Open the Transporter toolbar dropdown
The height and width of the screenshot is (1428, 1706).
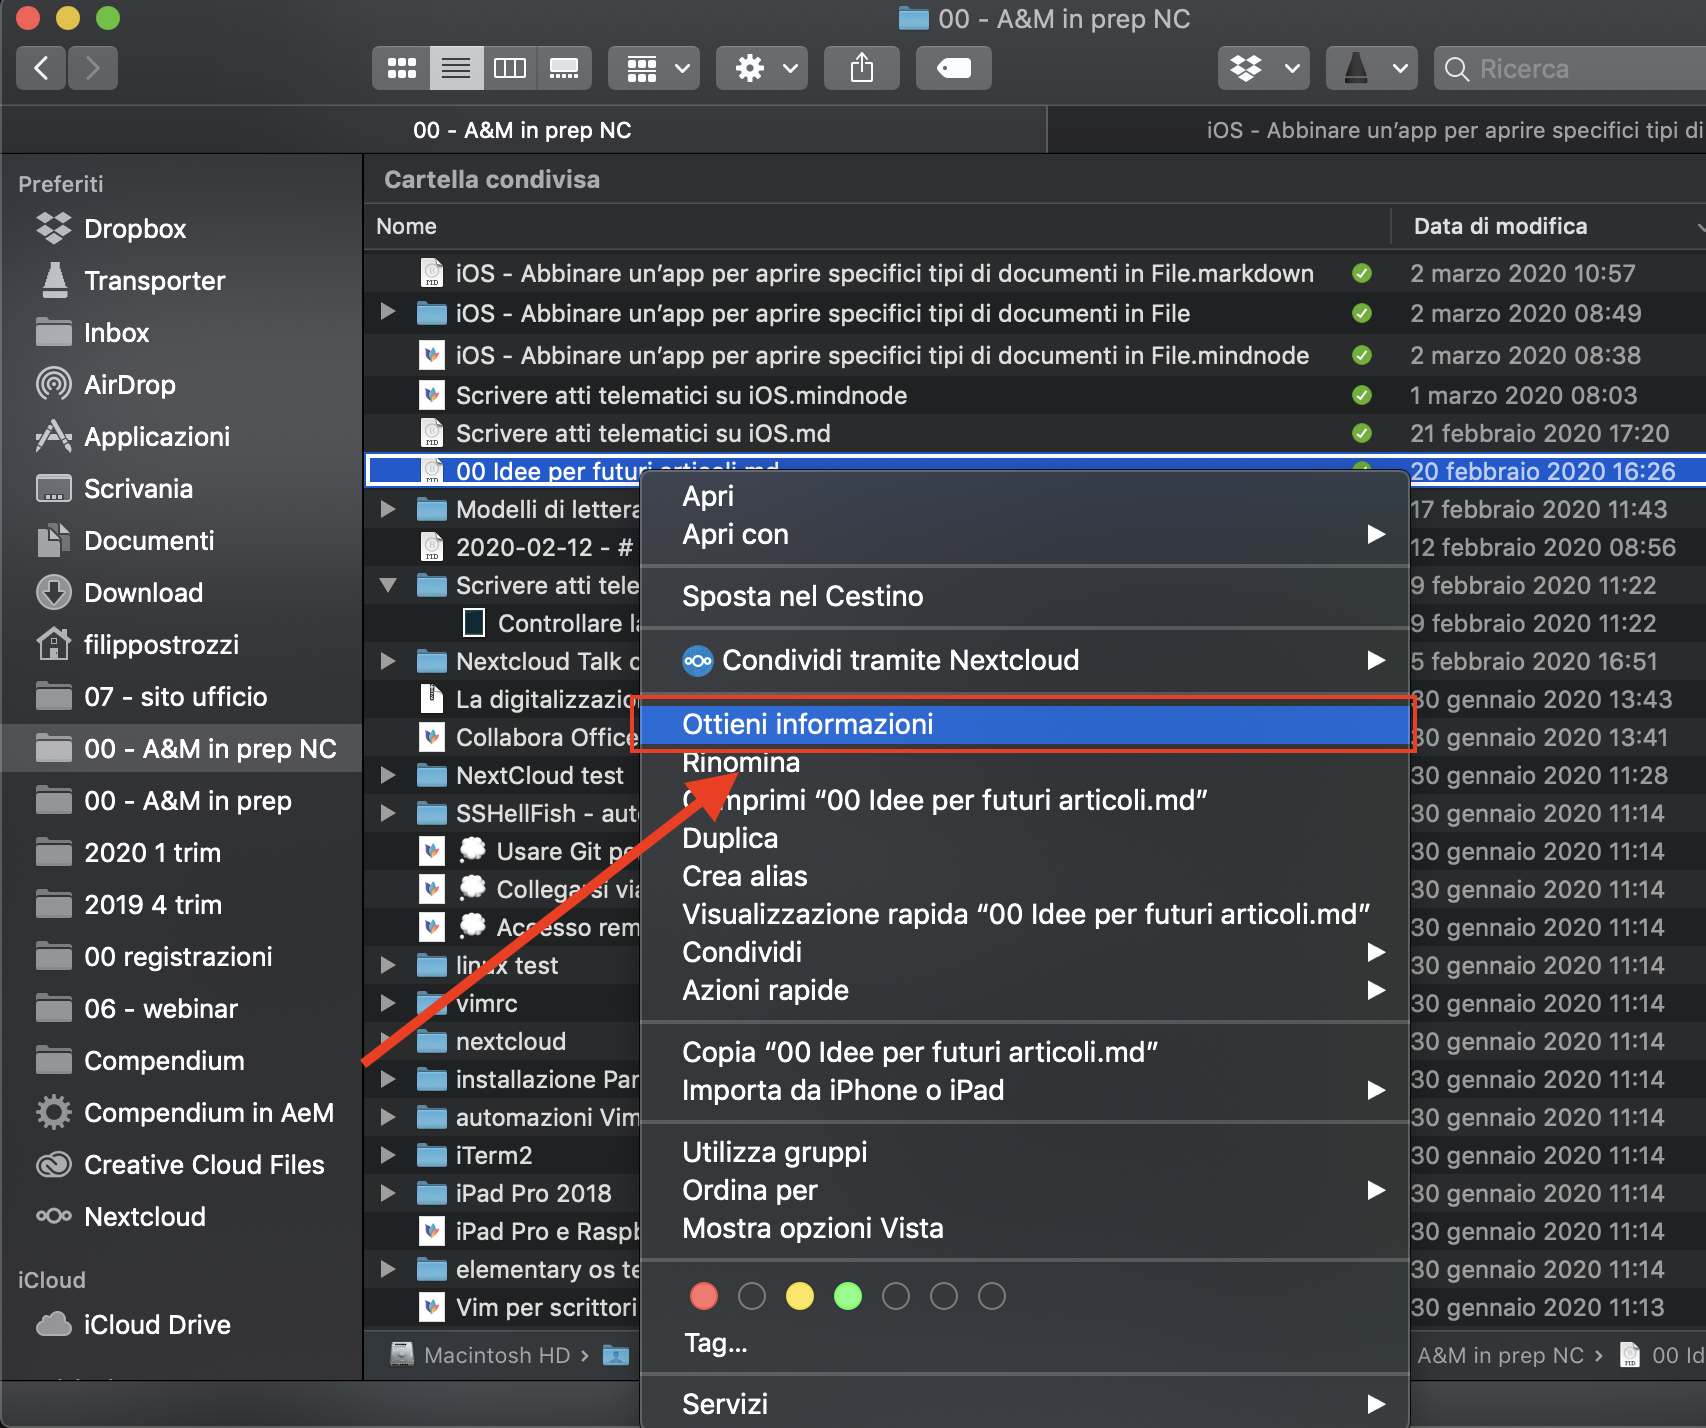(x=1372, y=68)
